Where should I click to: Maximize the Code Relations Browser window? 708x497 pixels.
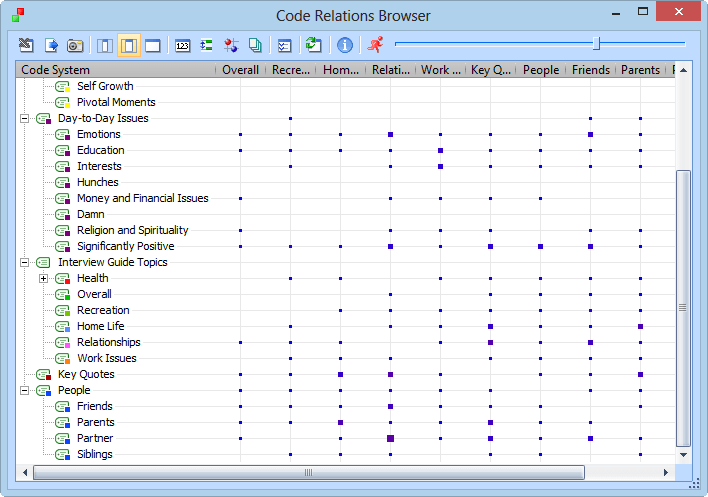click(643, 12)
